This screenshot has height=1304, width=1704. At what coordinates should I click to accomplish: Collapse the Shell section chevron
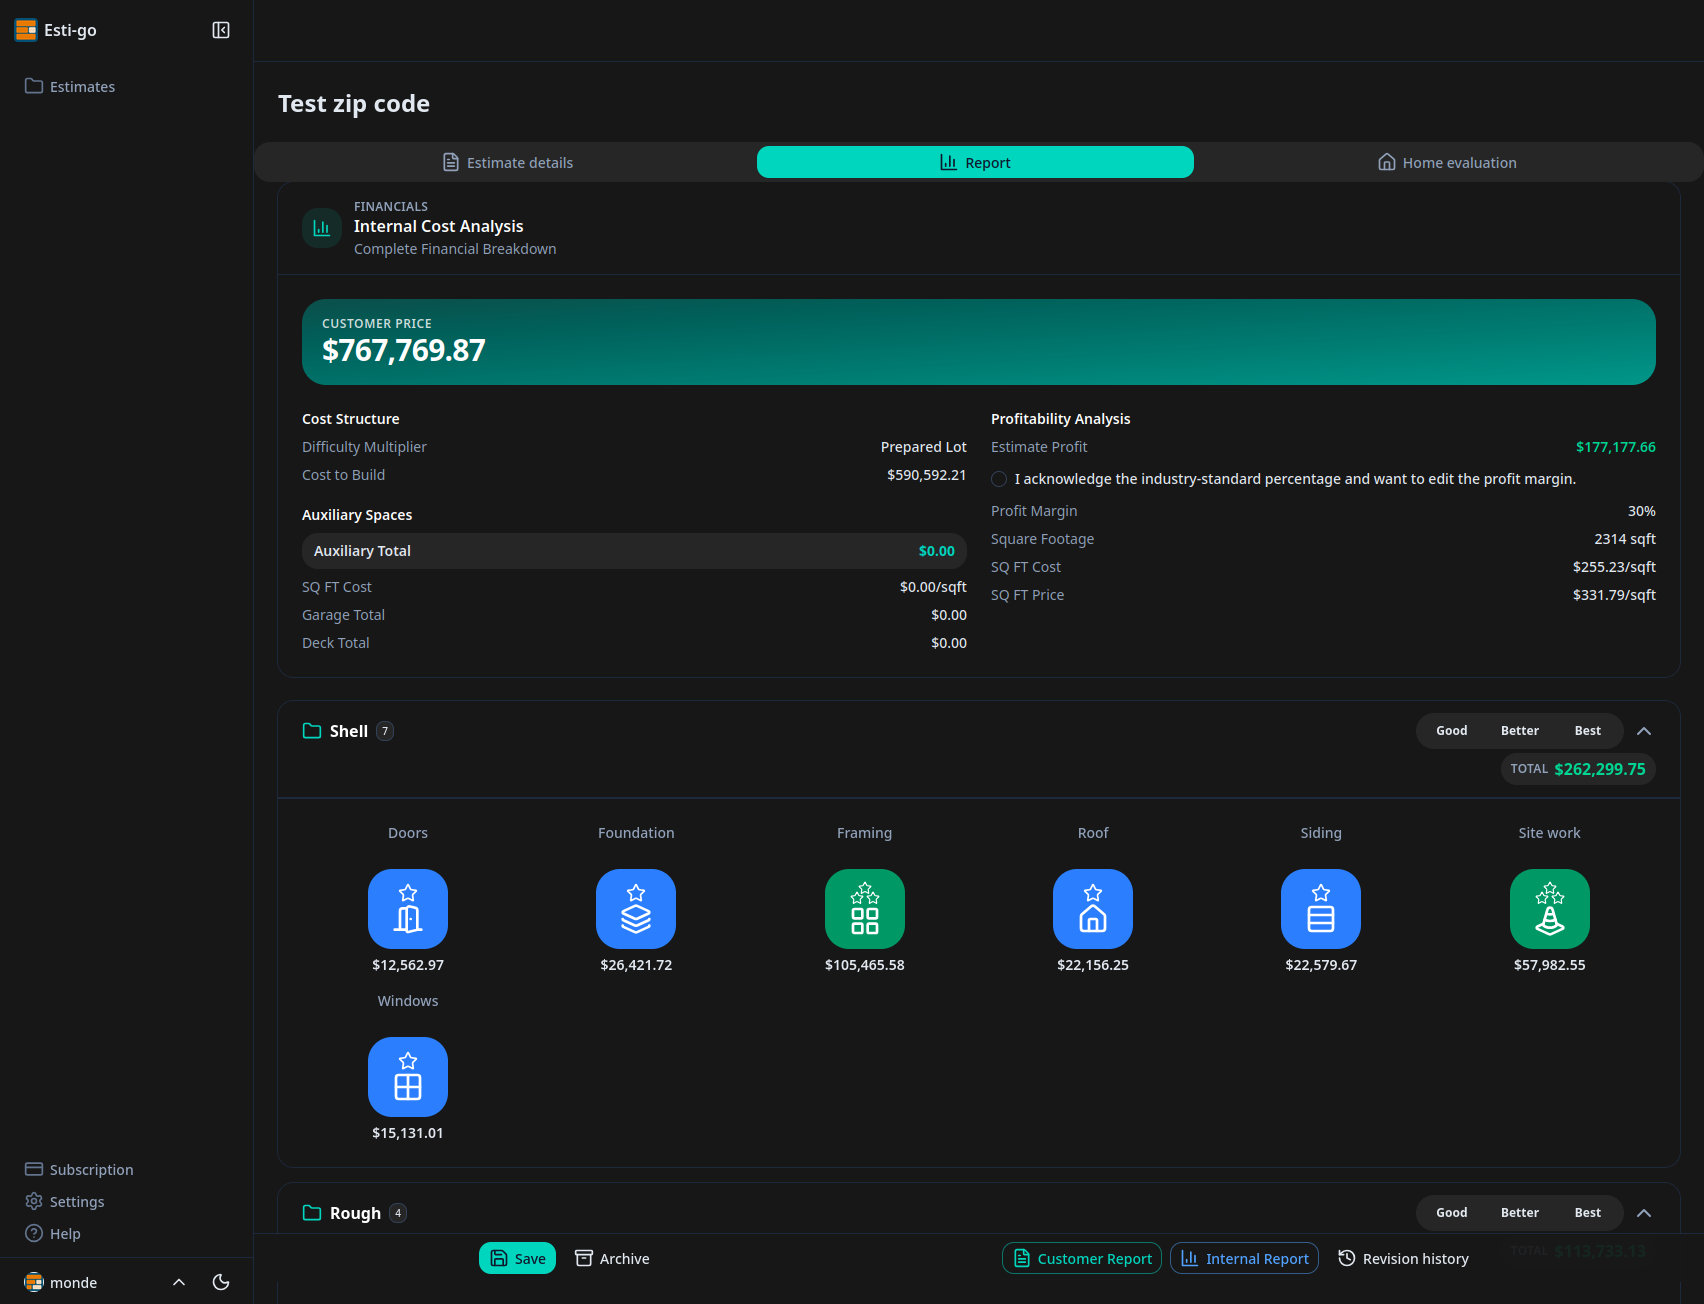click(1644, 731)
